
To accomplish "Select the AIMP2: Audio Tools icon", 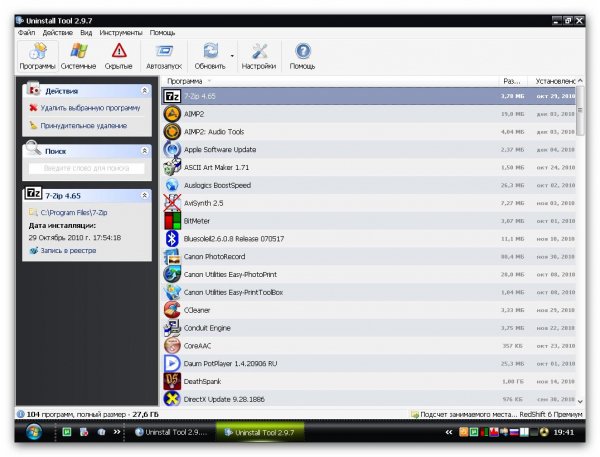I will [x=172, y=132].
